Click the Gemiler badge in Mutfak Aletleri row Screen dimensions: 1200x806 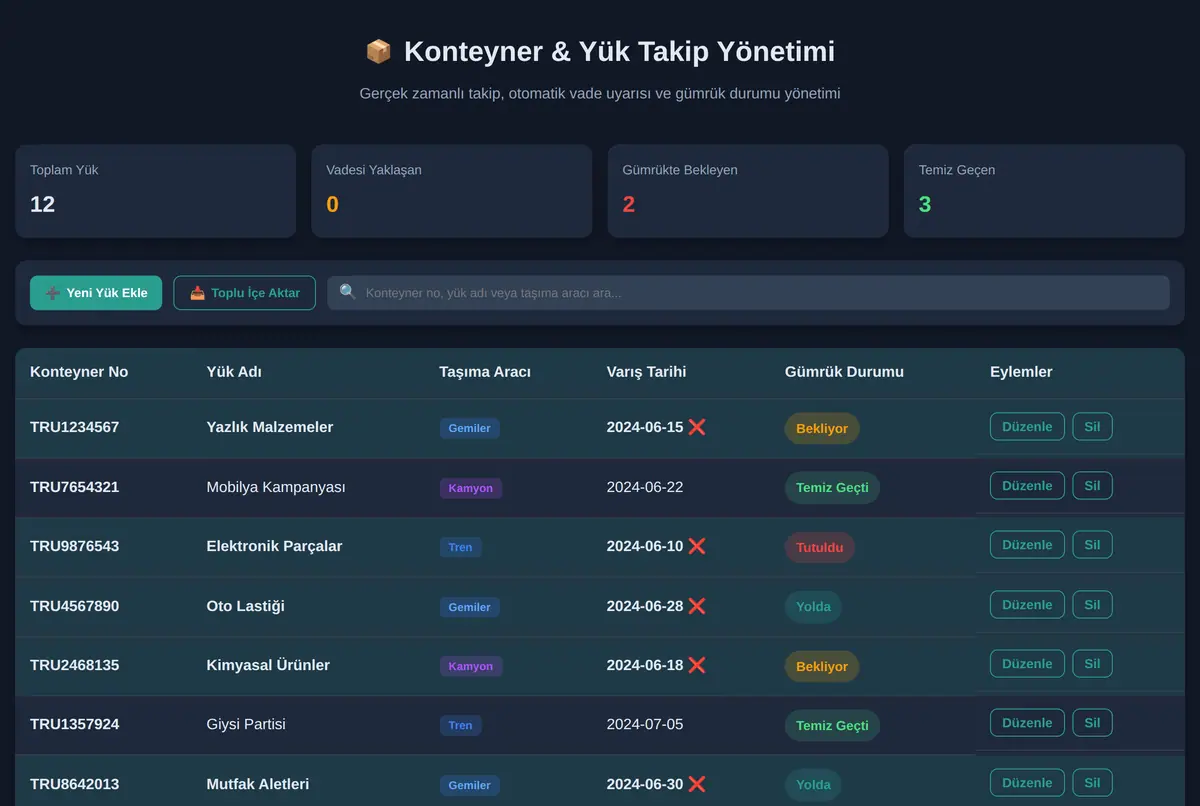coord(469,785)
